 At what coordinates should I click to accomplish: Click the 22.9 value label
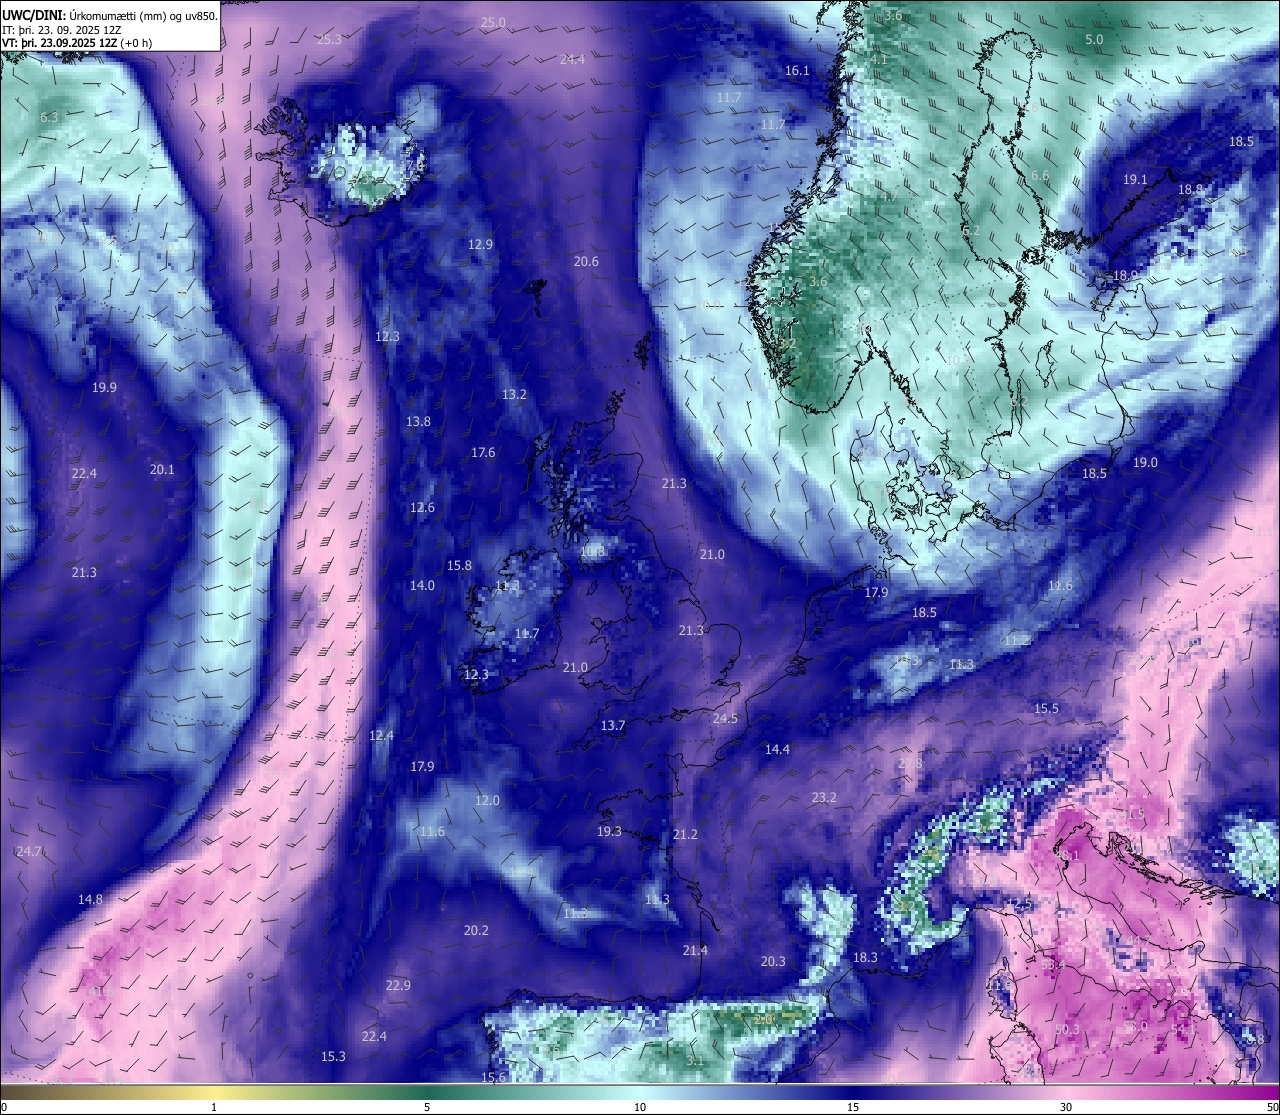pyautogui.click(x=398, y=985)
